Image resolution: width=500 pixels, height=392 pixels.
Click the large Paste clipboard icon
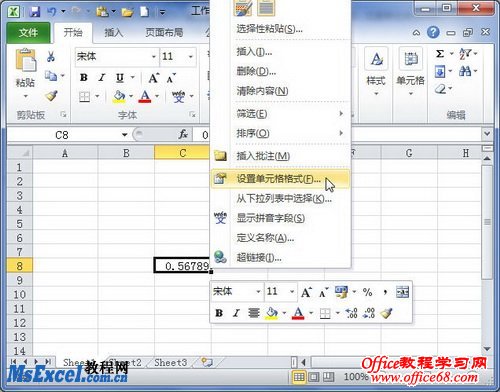[x=25, y=61]
